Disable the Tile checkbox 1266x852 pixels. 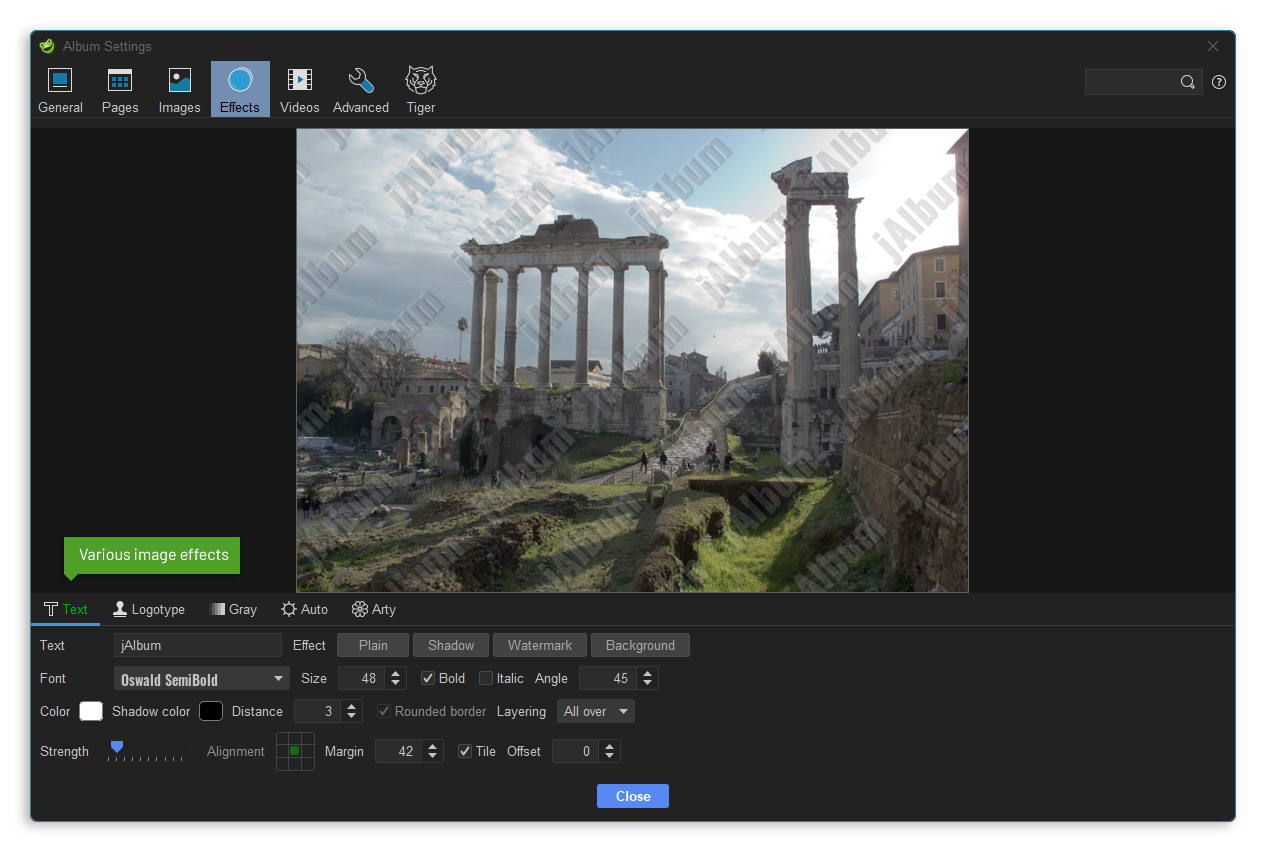465,752
